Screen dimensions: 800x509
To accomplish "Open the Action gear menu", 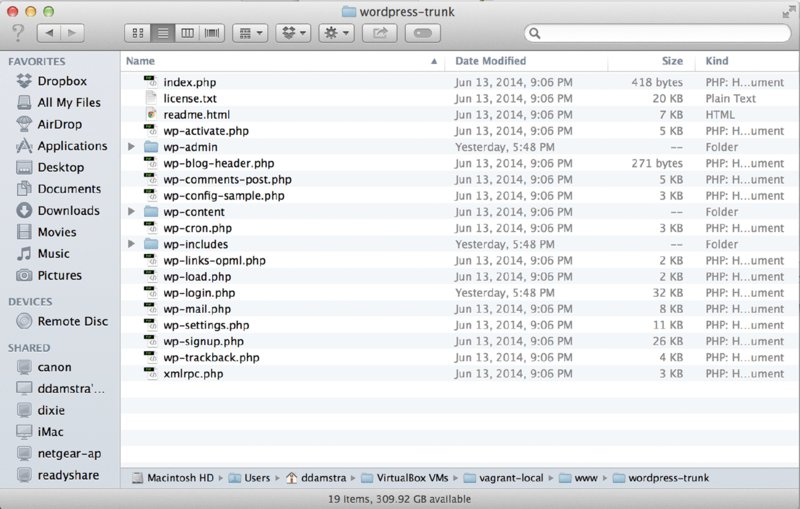I will tap(336, 33).
